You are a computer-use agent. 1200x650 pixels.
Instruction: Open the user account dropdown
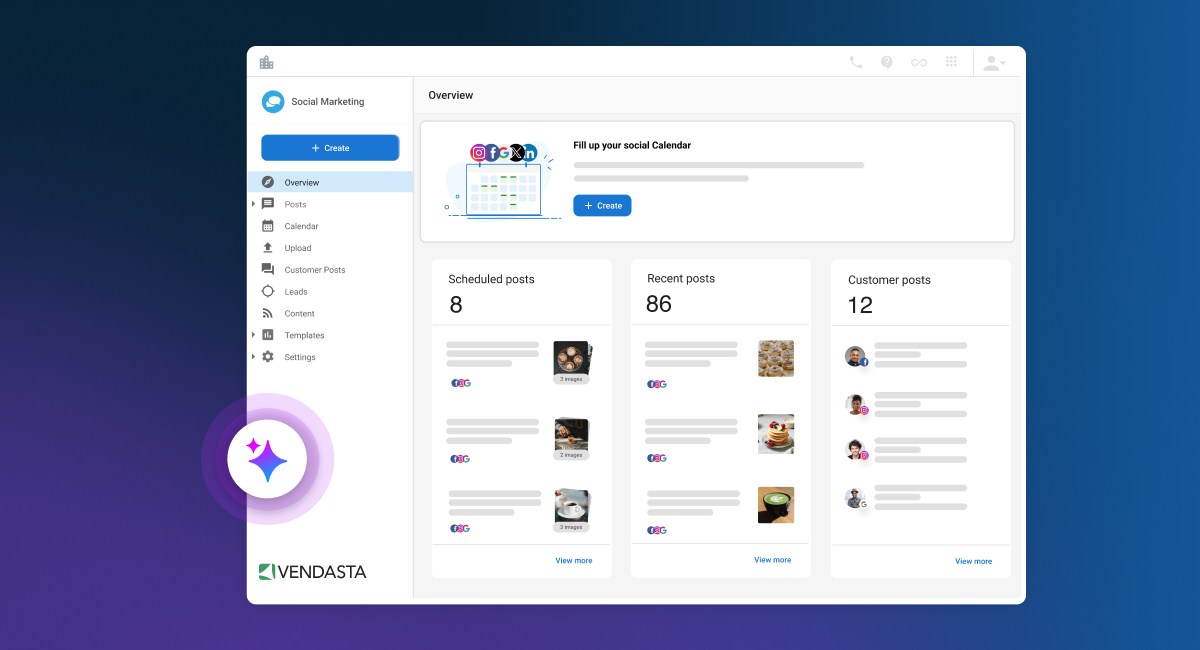click(994, 63)
